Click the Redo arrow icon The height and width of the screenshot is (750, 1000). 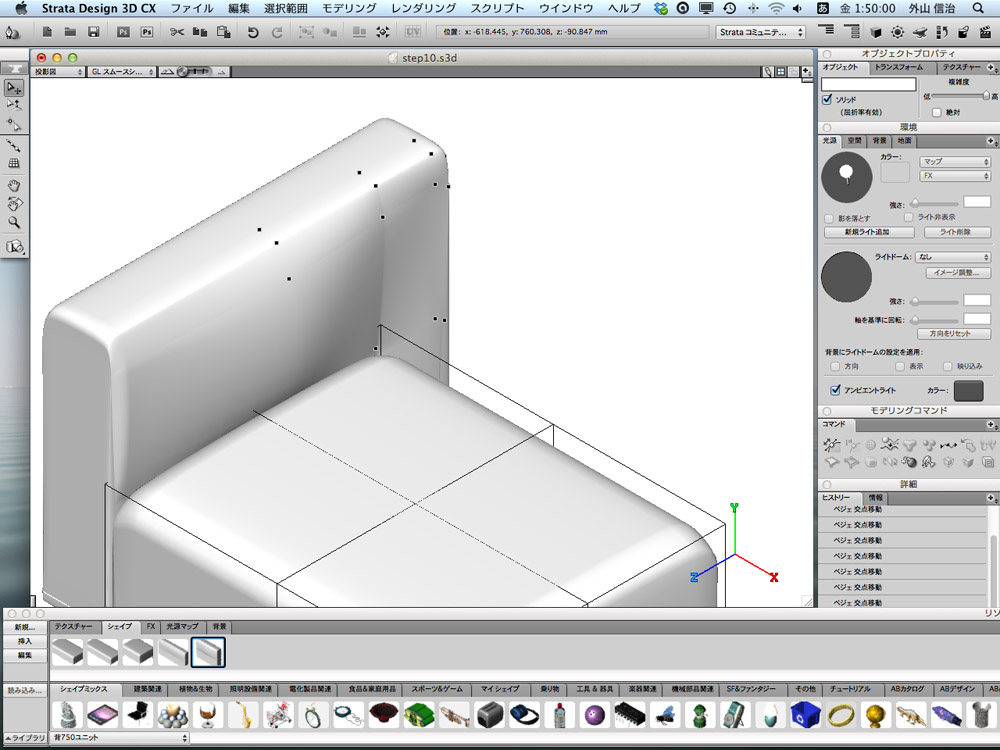[277, 32]
